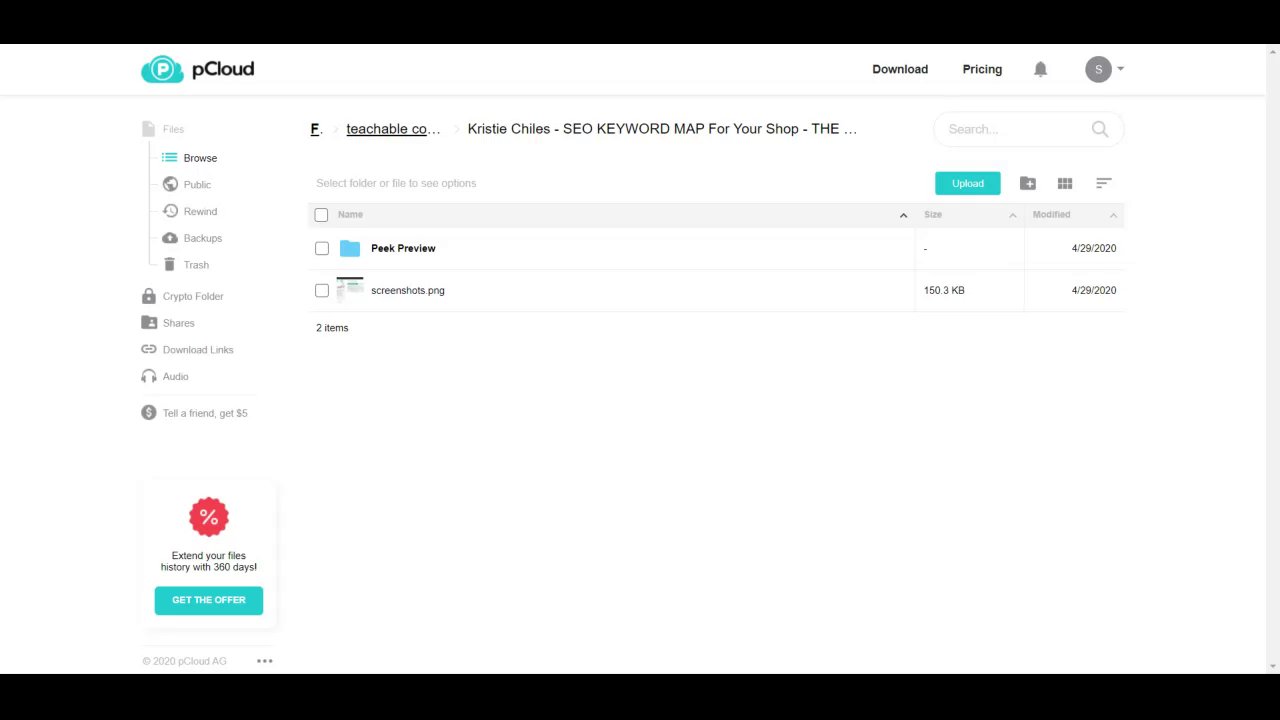This screenshot has width=1280, height=720.
Task: Select Public in the sidebar
Action: [197, 185]
